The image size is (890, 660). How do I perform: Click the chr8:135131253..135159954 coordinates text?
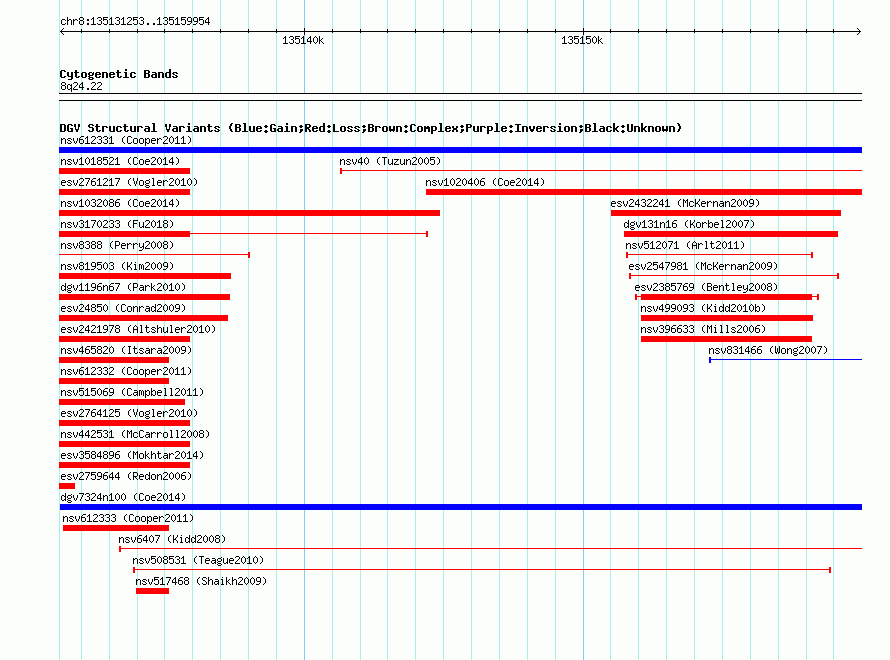pos(135,21)
